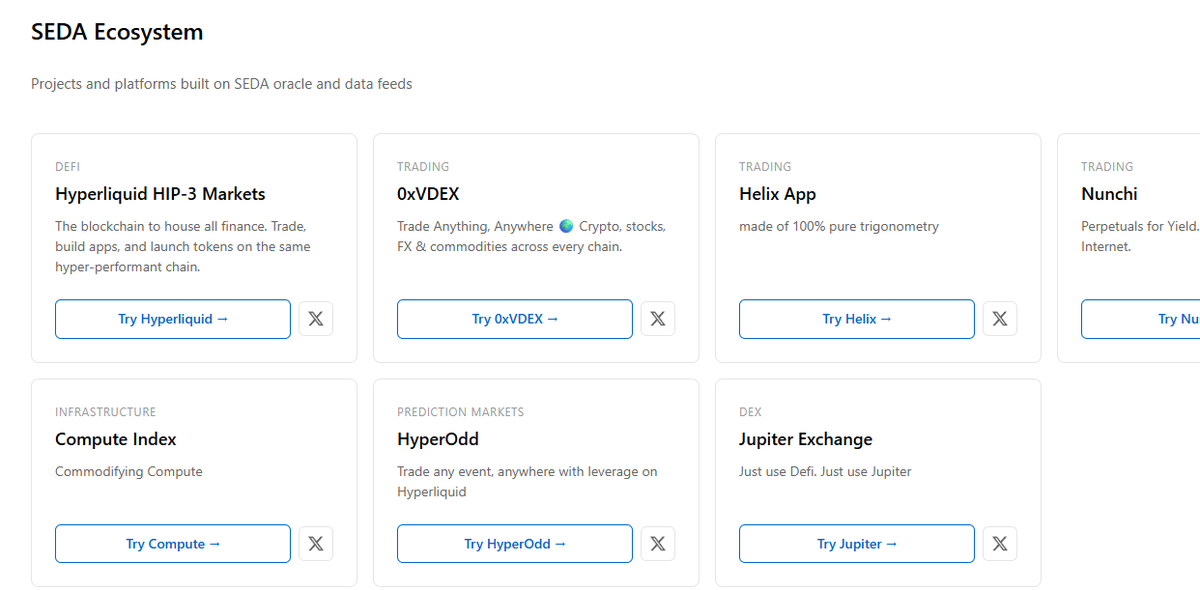The width and height of the screenshot is (1200, 590).
Task: Click 'The blockchain to house all finance' description
Action: tap(183, 246)
